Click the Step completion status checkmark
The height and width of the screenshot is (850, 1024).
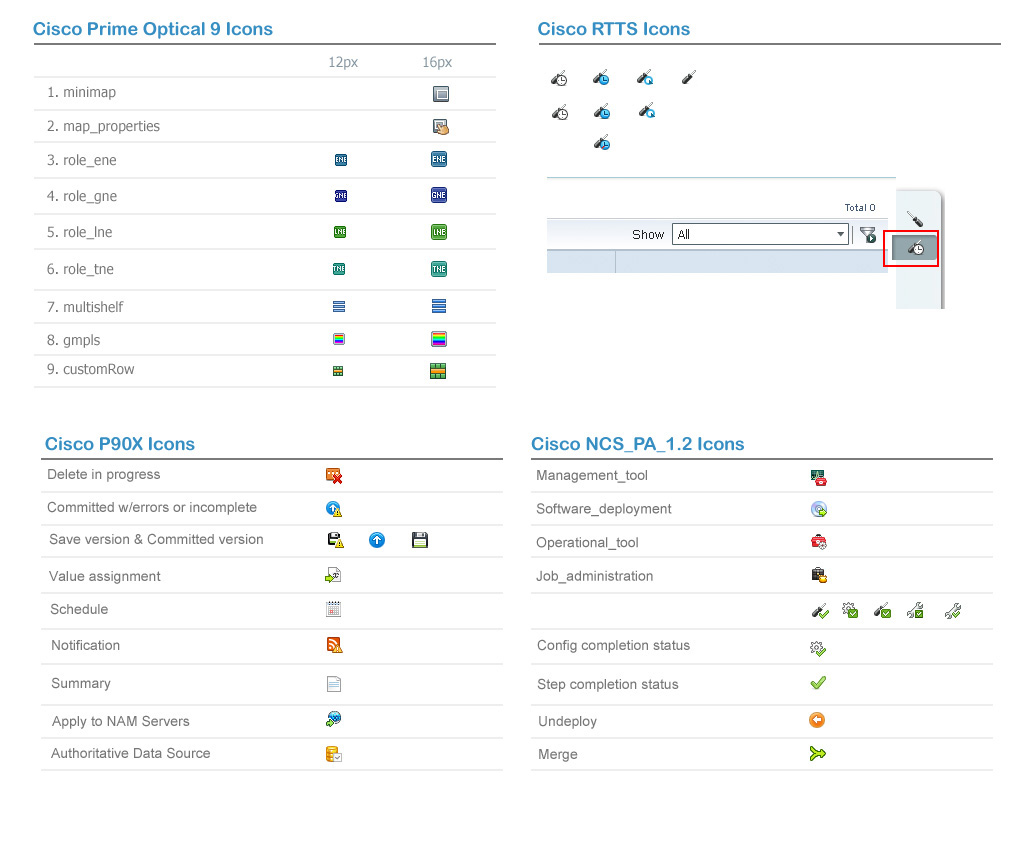[x=817, y=683]
